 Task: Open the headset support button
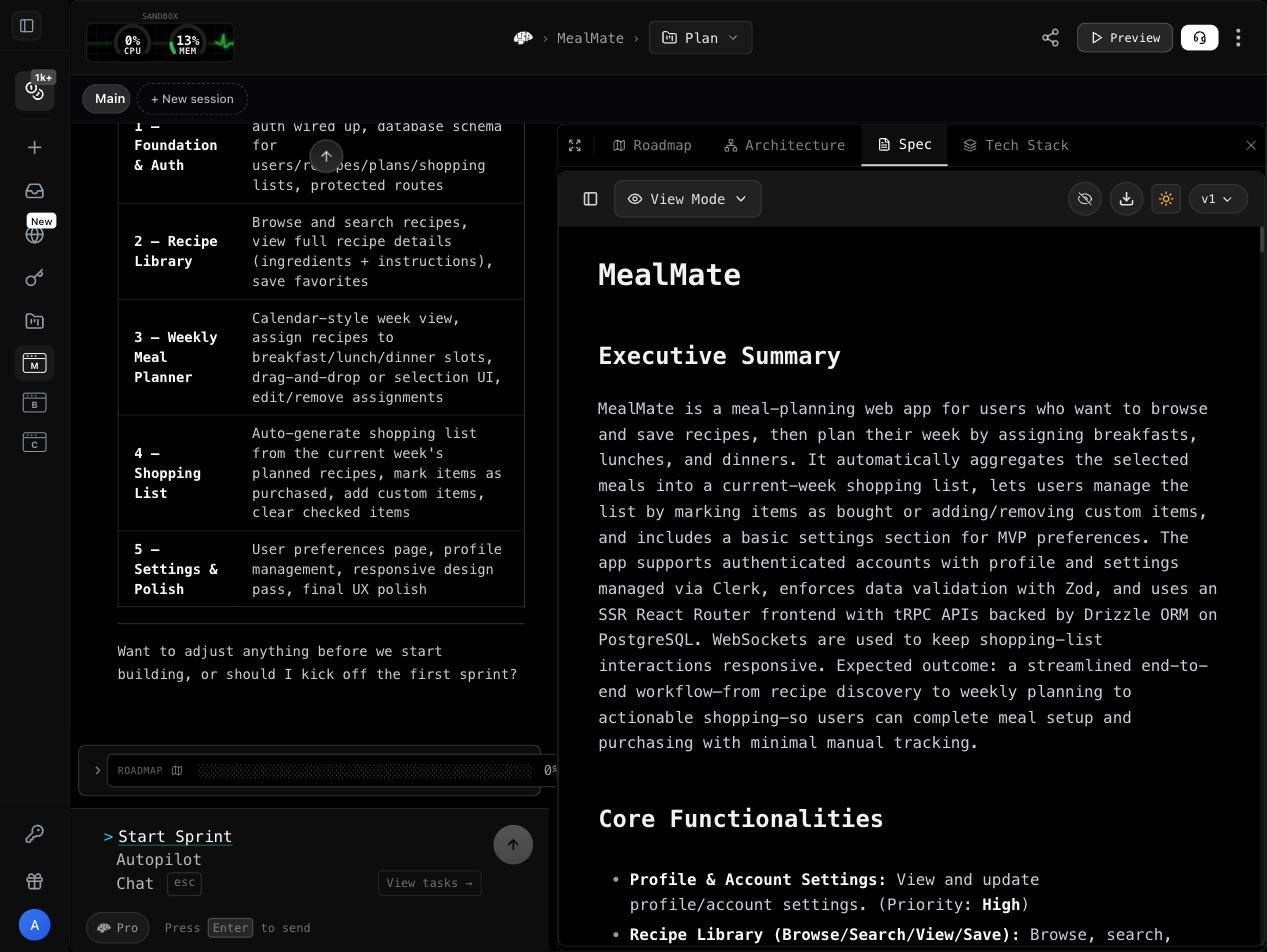[x=1199, y=38]
